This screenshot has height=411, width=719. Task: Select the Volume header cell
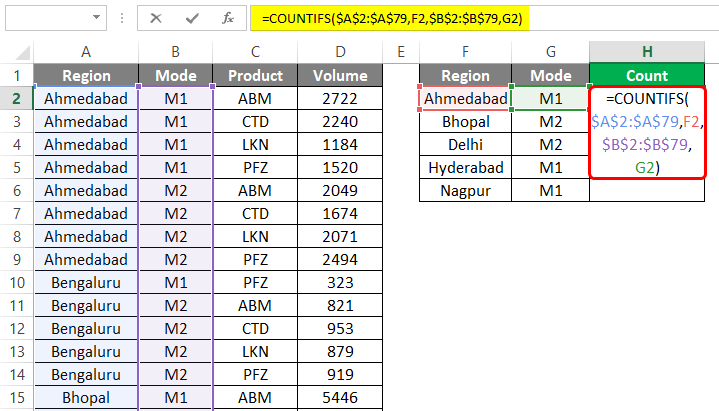(x=340, y=75)
